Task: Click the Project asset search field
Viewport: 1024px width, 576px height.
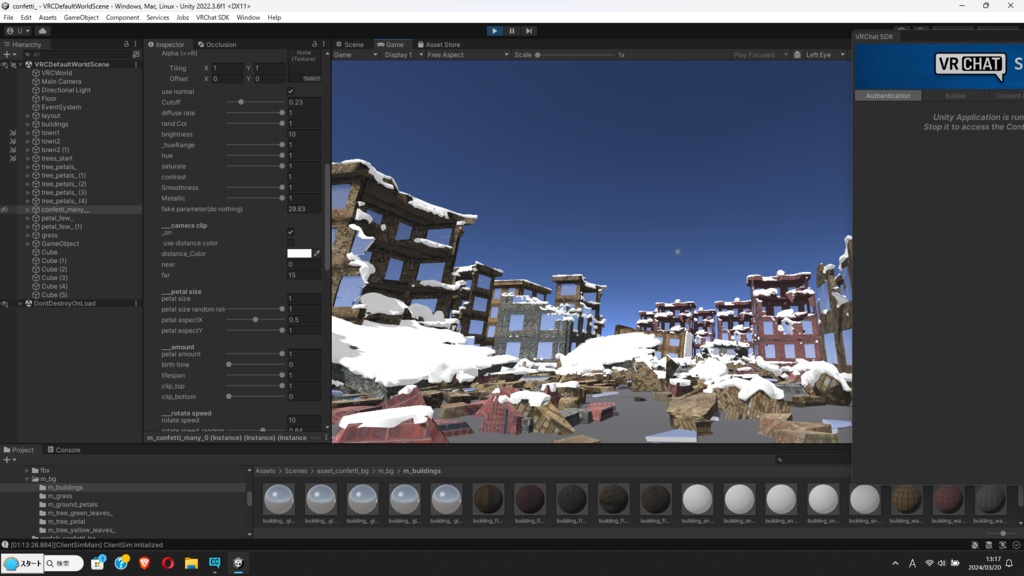Action: 812,460
